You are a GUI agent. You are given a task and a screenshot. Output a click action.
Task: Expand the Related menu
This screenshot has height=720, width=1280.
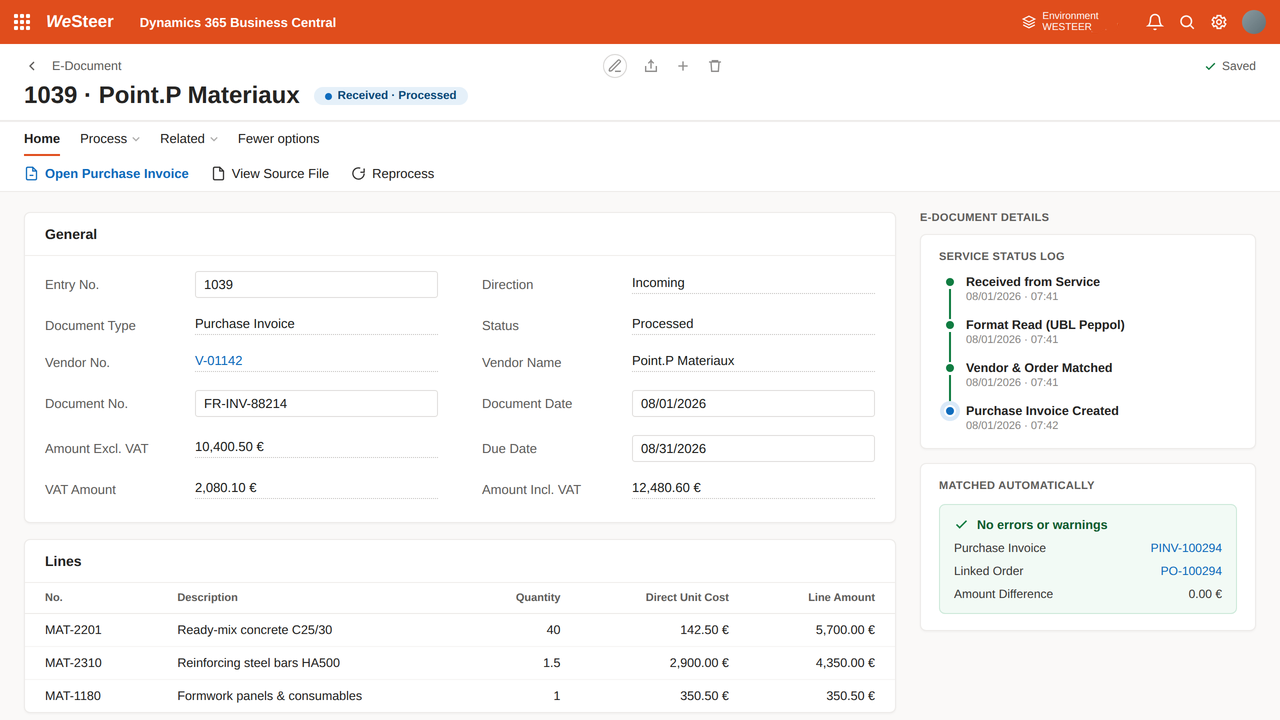tap(189, 139)
